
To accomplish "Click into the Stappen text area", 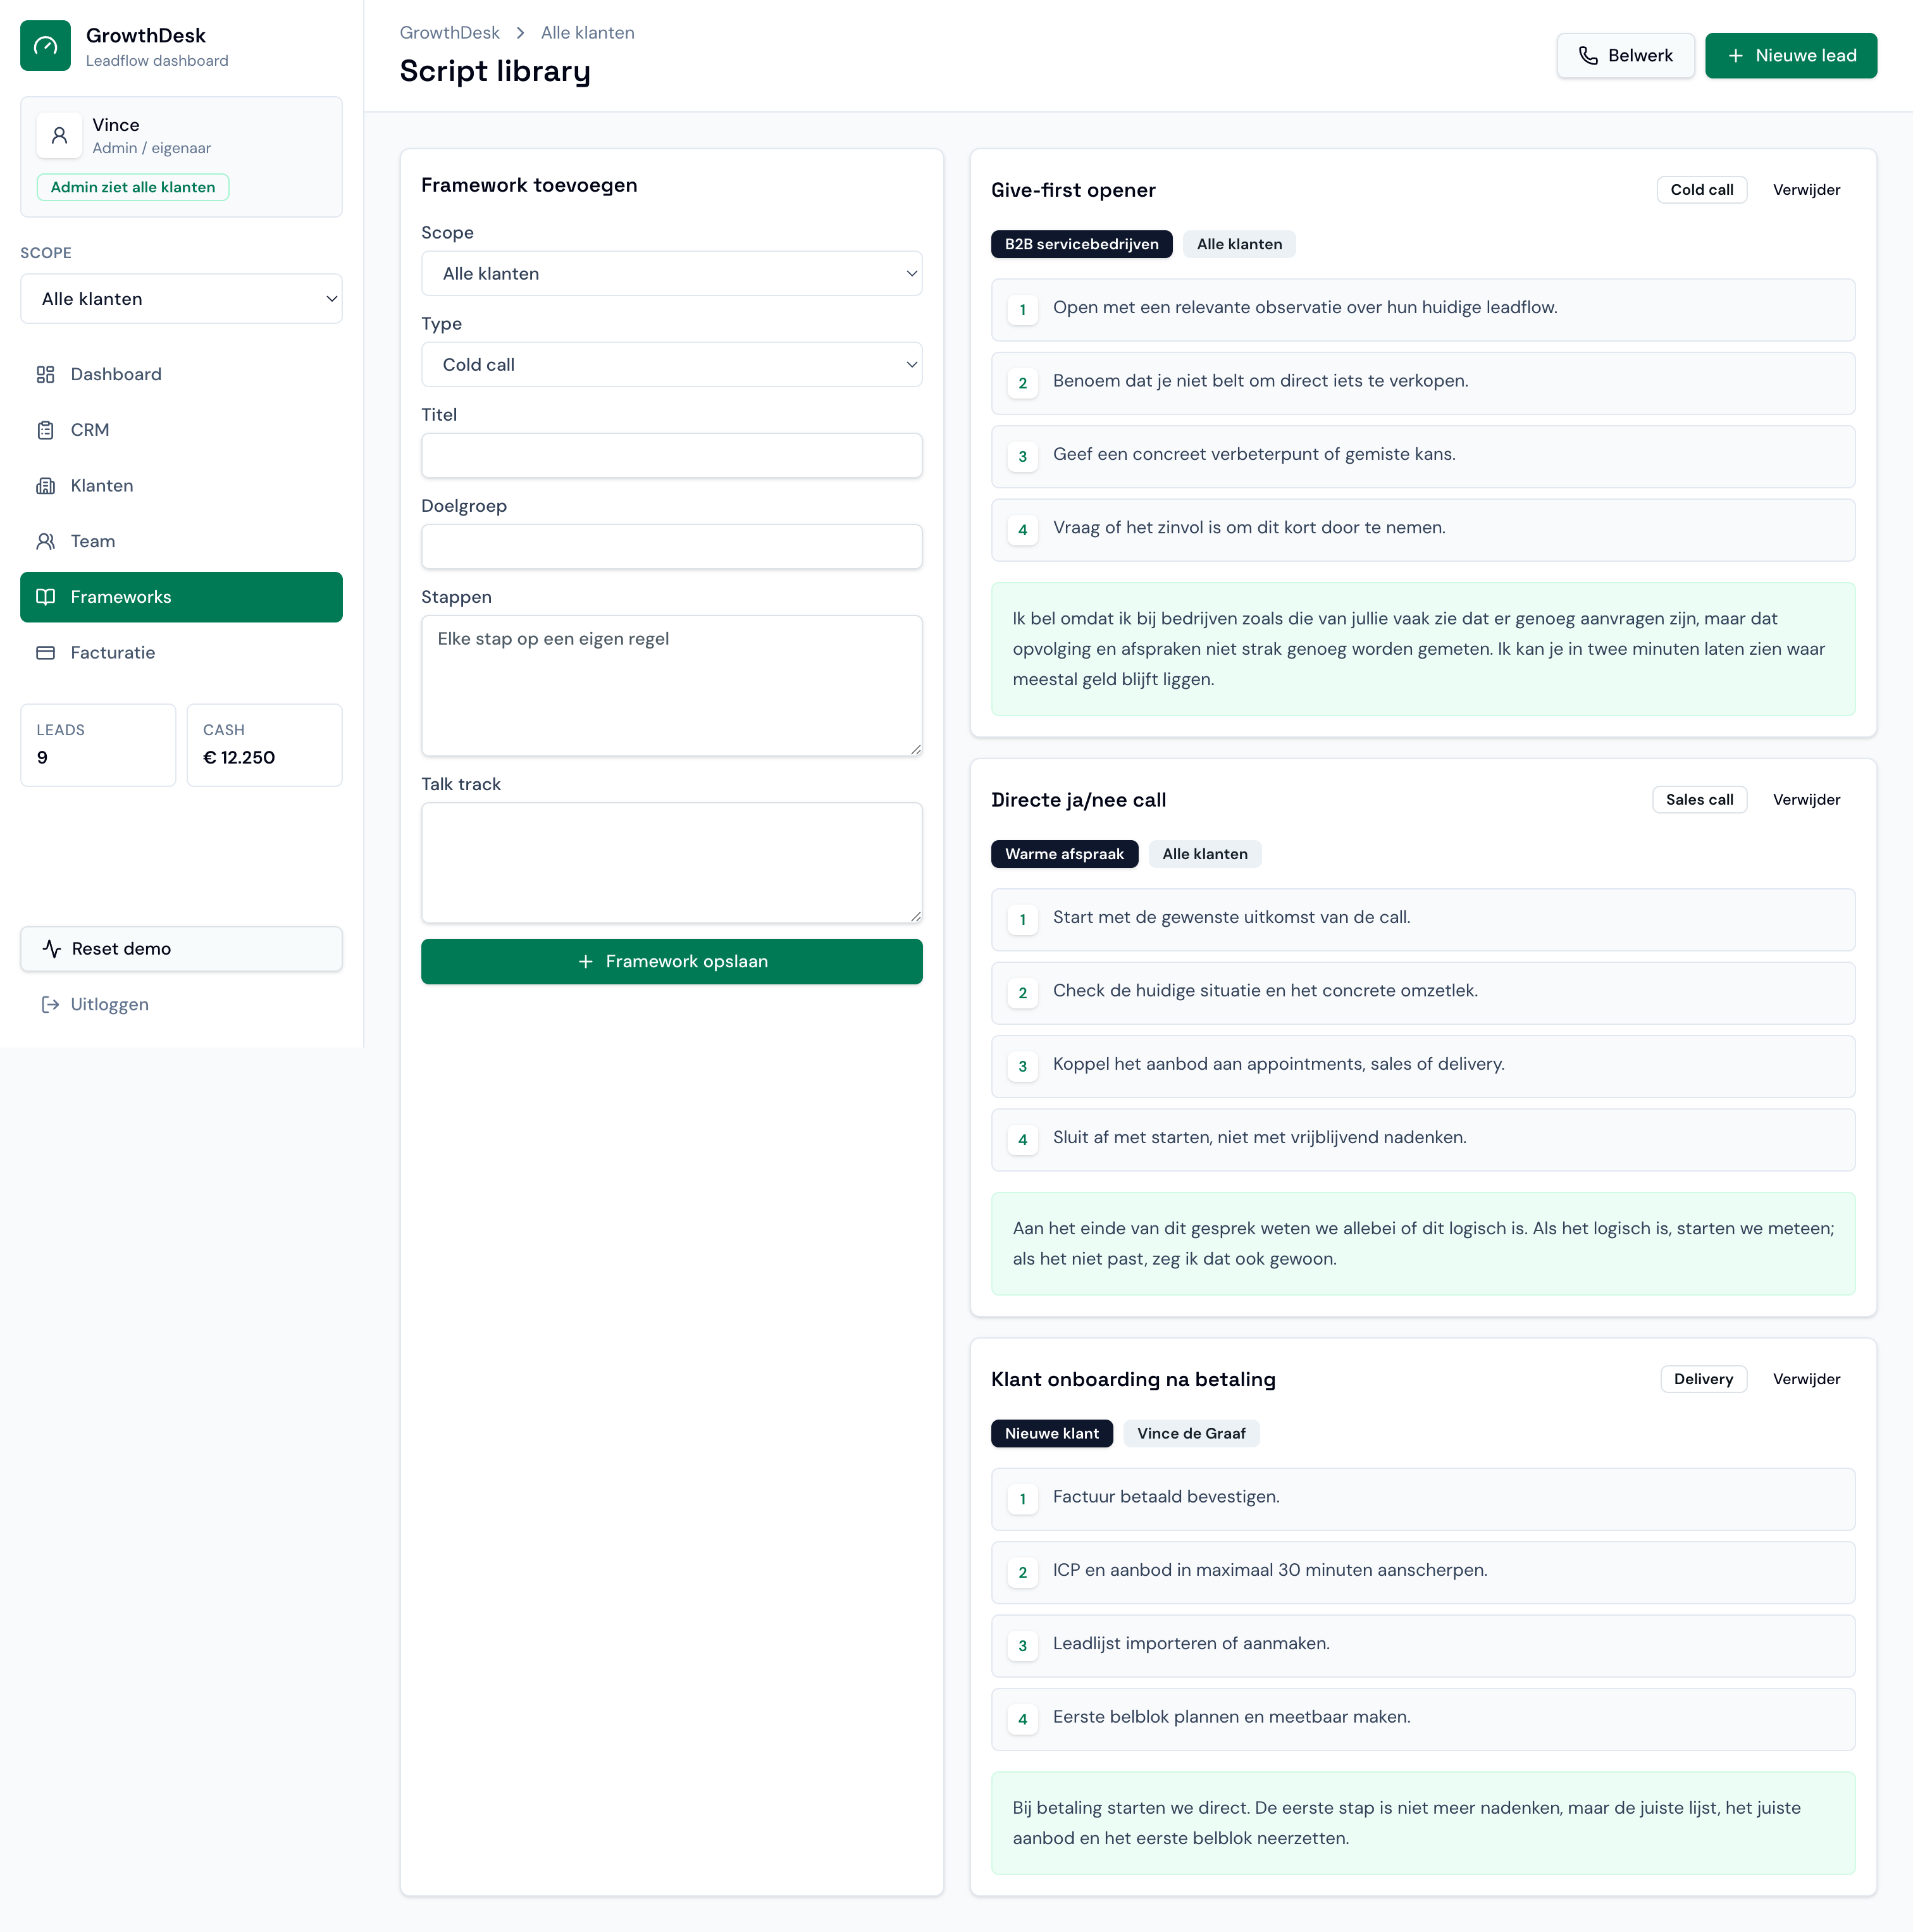I will (671, 686).
